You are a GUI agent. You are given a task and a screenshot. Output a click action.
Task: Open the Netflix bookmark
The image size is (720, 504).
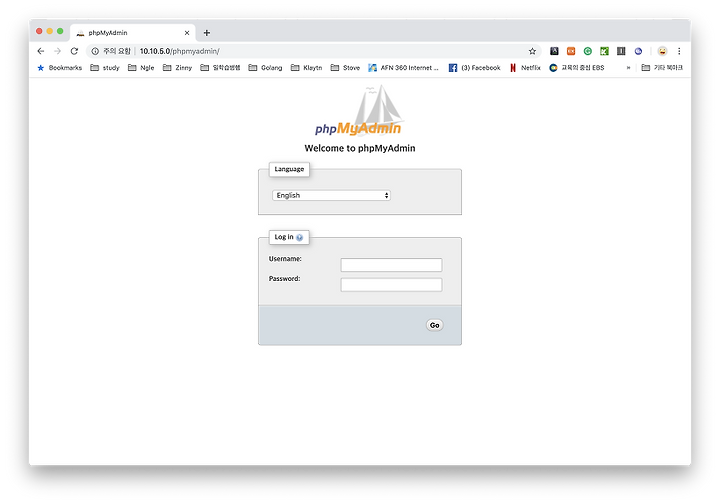525,67
